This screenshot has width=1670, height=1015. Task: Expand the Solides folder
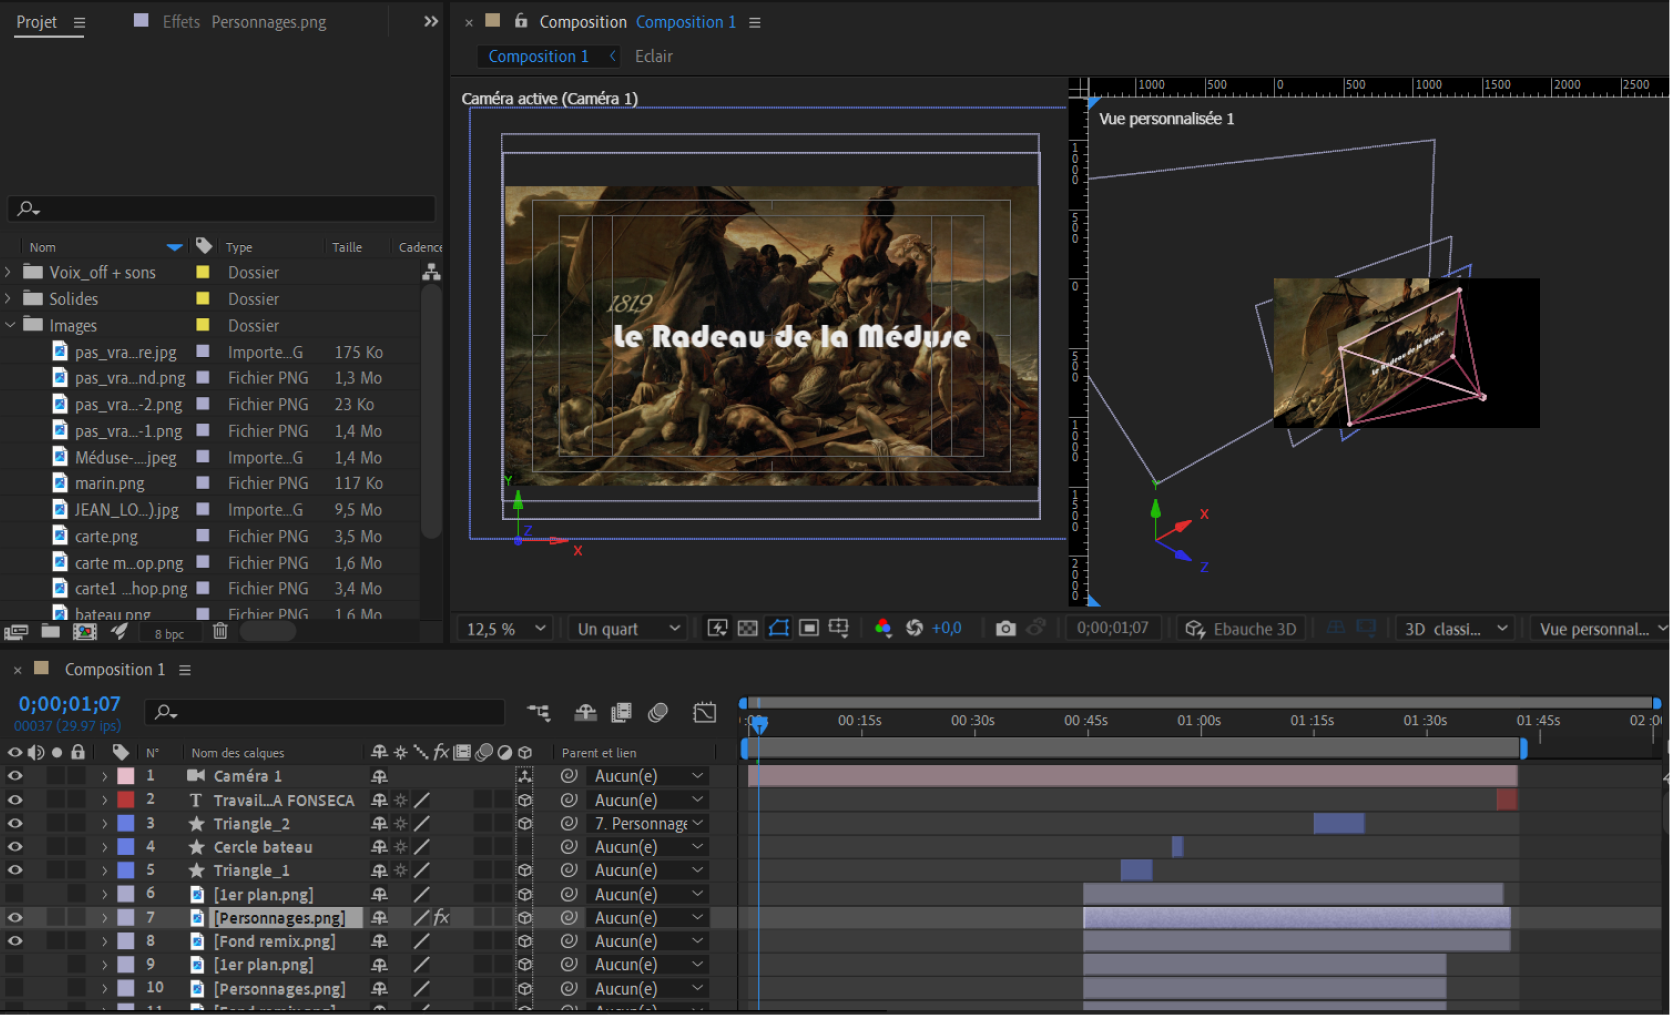pyautogui.click(x=8, y=298)
